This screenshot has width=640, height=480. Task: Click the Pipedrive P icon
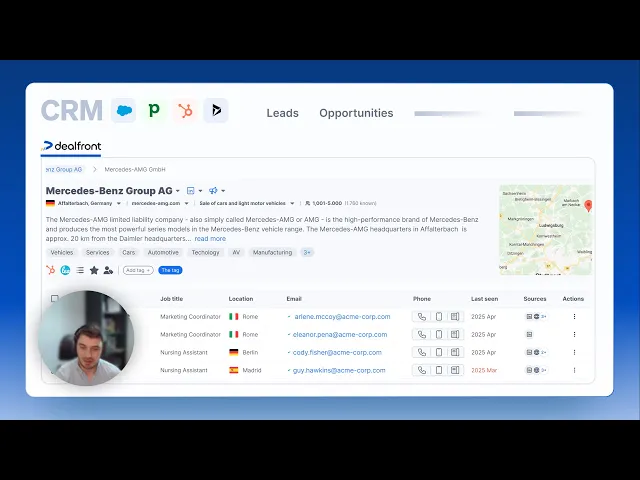(x=154, y=111)
